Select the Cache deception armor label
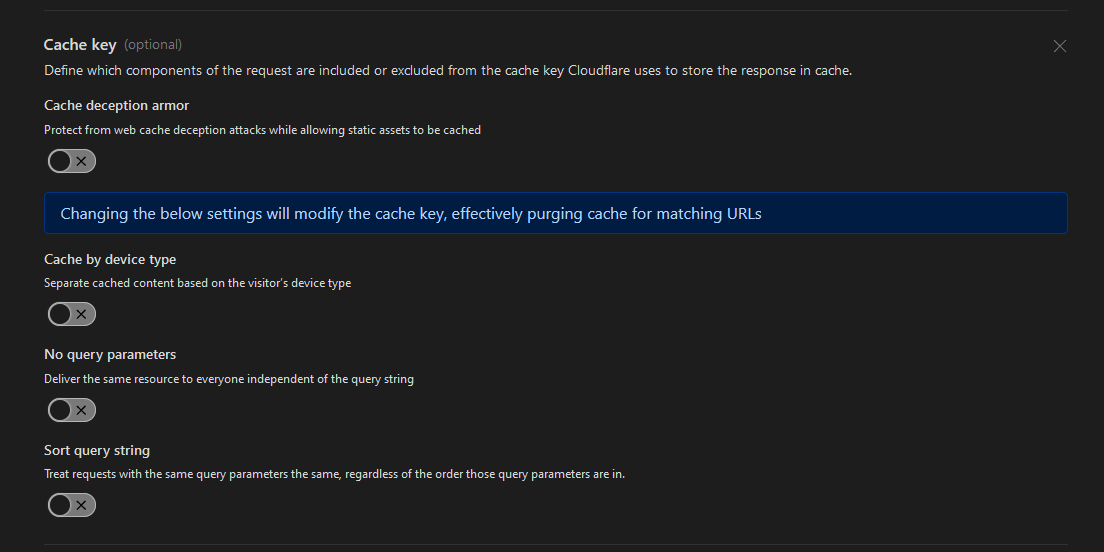 coord(116,105)
